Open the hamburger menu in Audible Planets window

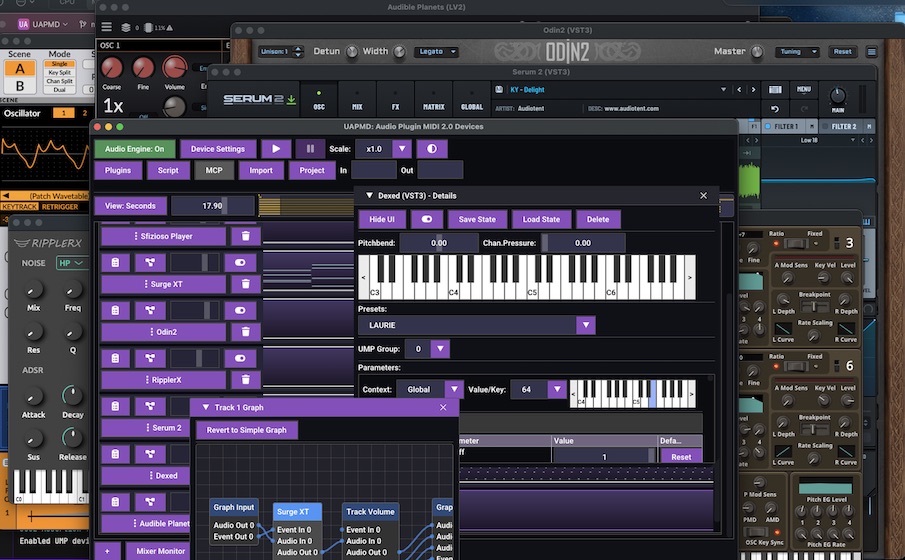(x=107, y=27)
